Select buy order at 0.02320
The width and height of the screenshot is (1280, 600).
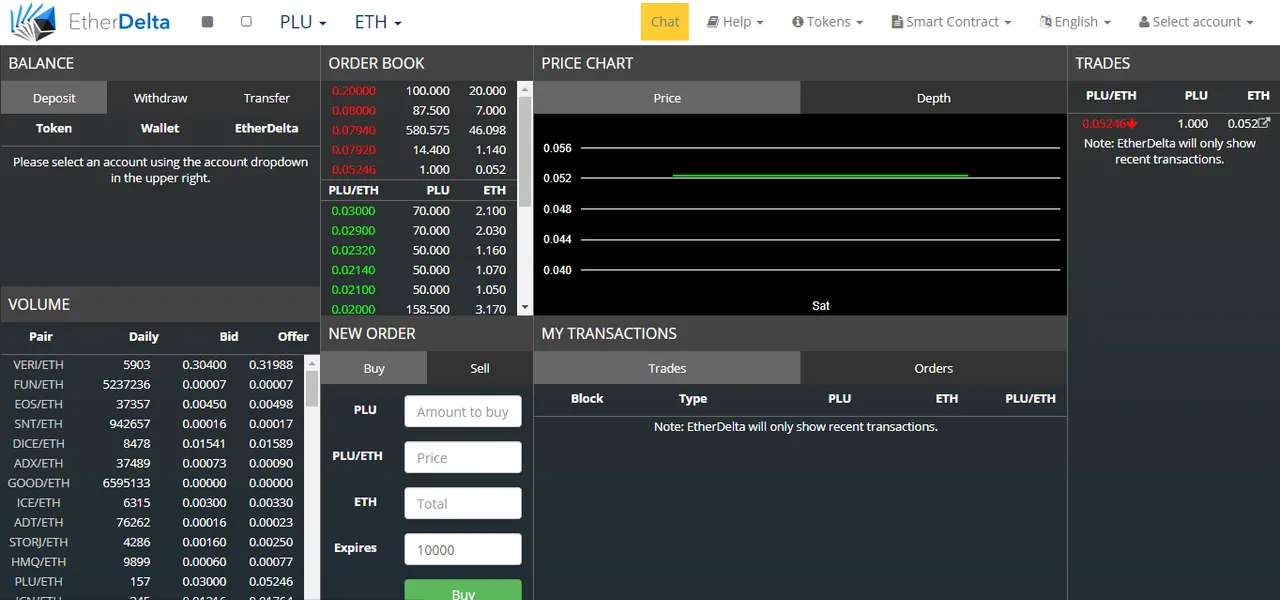click(x=419, y=250)
